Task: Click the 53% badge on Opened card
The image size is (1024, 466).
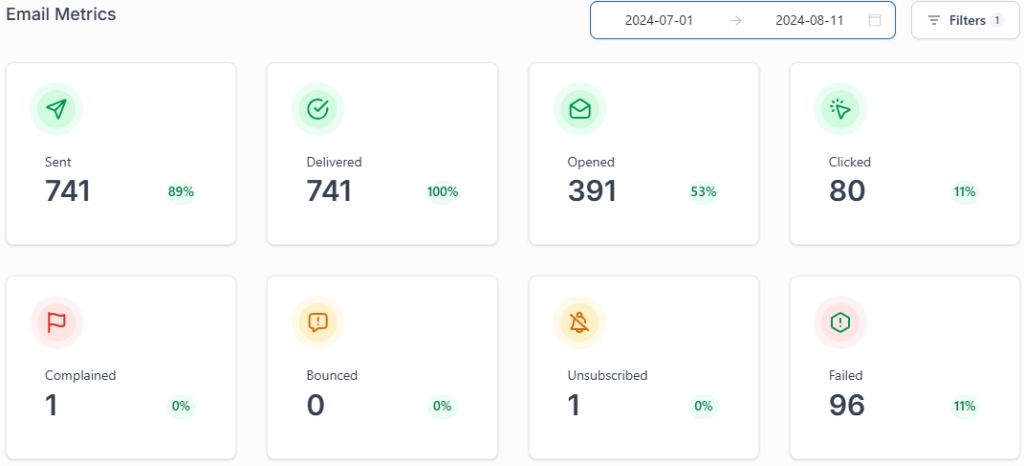Action: [704, 192]
